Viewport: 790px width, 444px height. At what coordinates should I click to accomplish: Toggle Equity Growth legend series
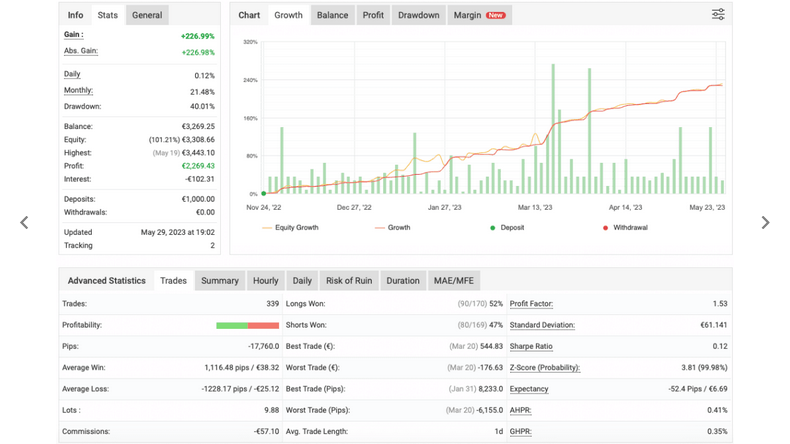tap(290, 228)
